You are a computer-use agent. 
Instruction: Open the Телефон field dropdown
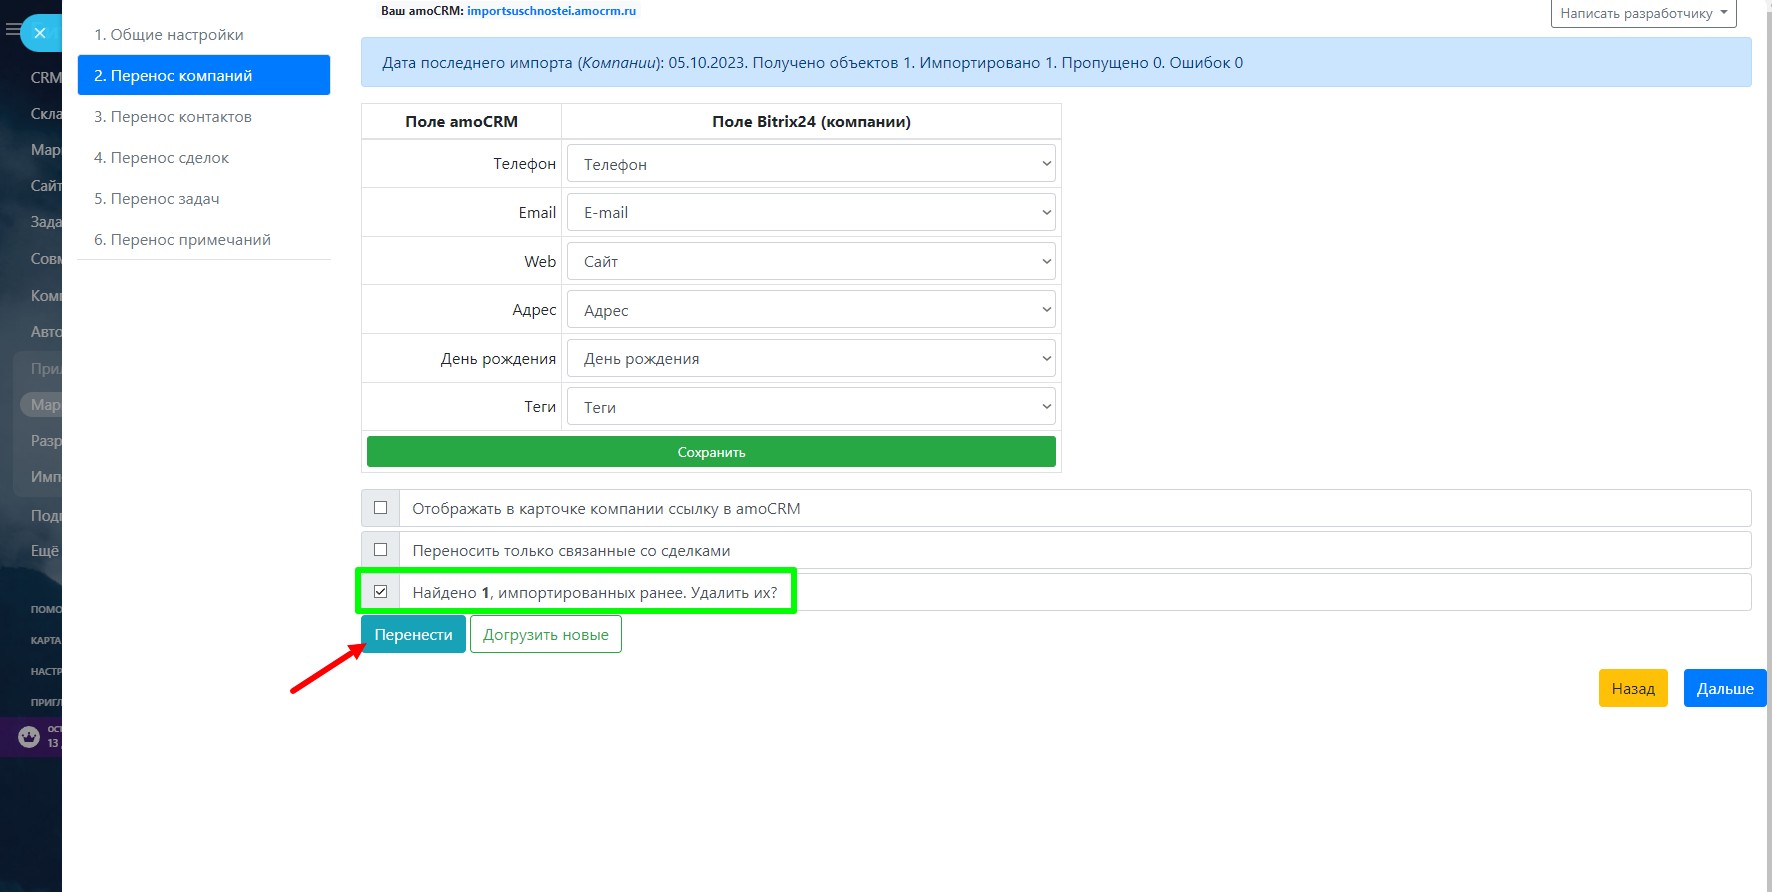(x=810, y=164)
